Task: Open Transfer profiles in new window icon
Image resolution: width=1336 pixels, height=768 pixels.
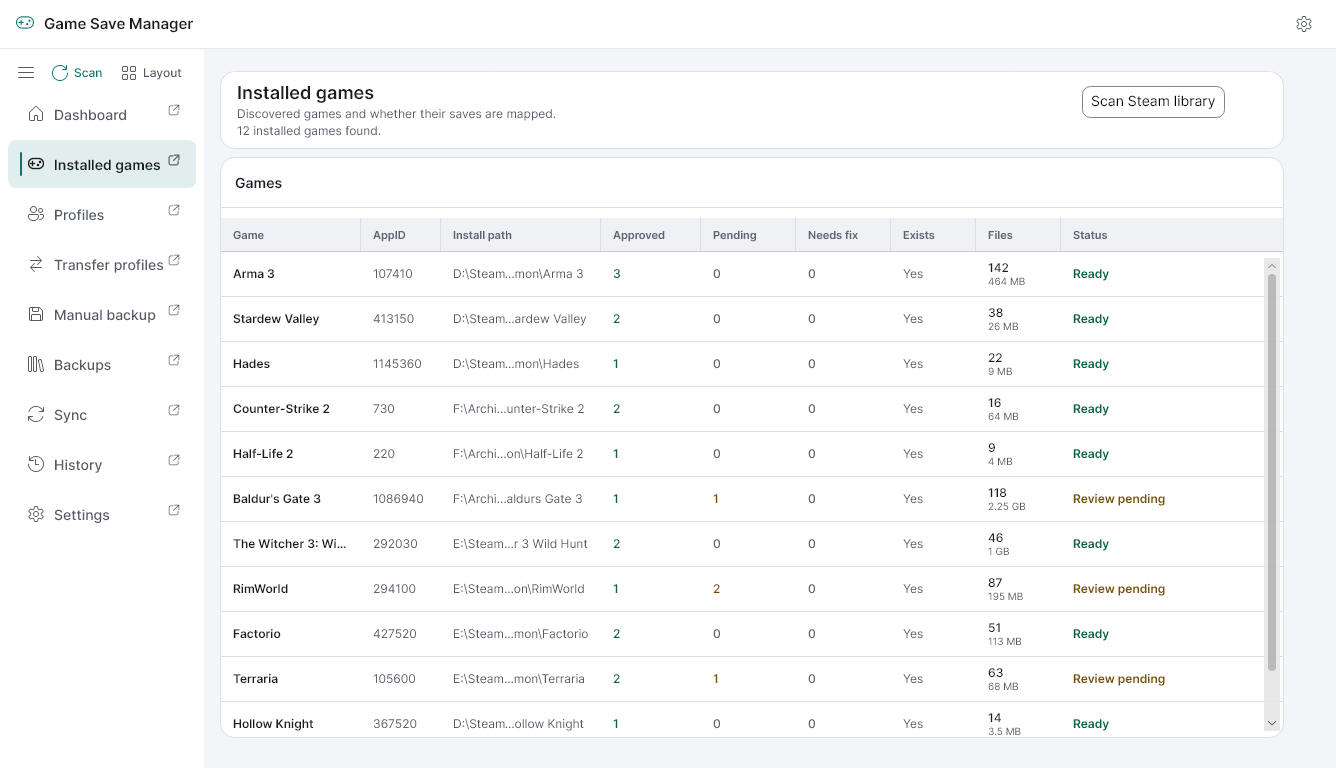Action: coord(174,260)
